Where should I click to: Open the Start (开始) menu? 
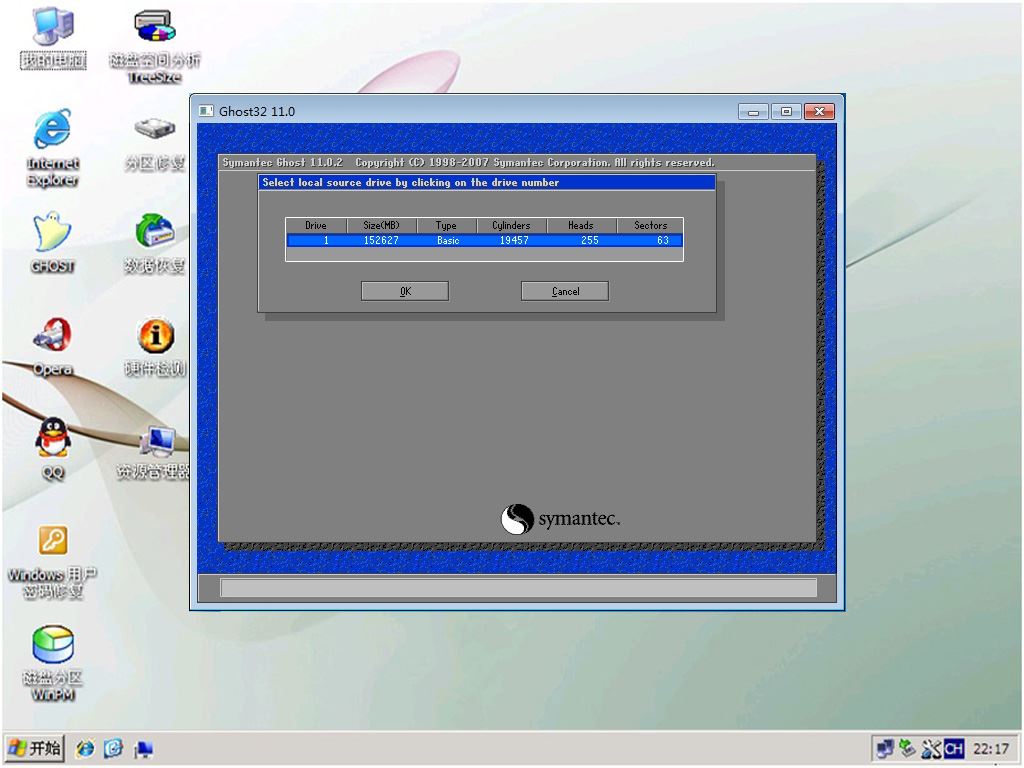tap(35, 748)
